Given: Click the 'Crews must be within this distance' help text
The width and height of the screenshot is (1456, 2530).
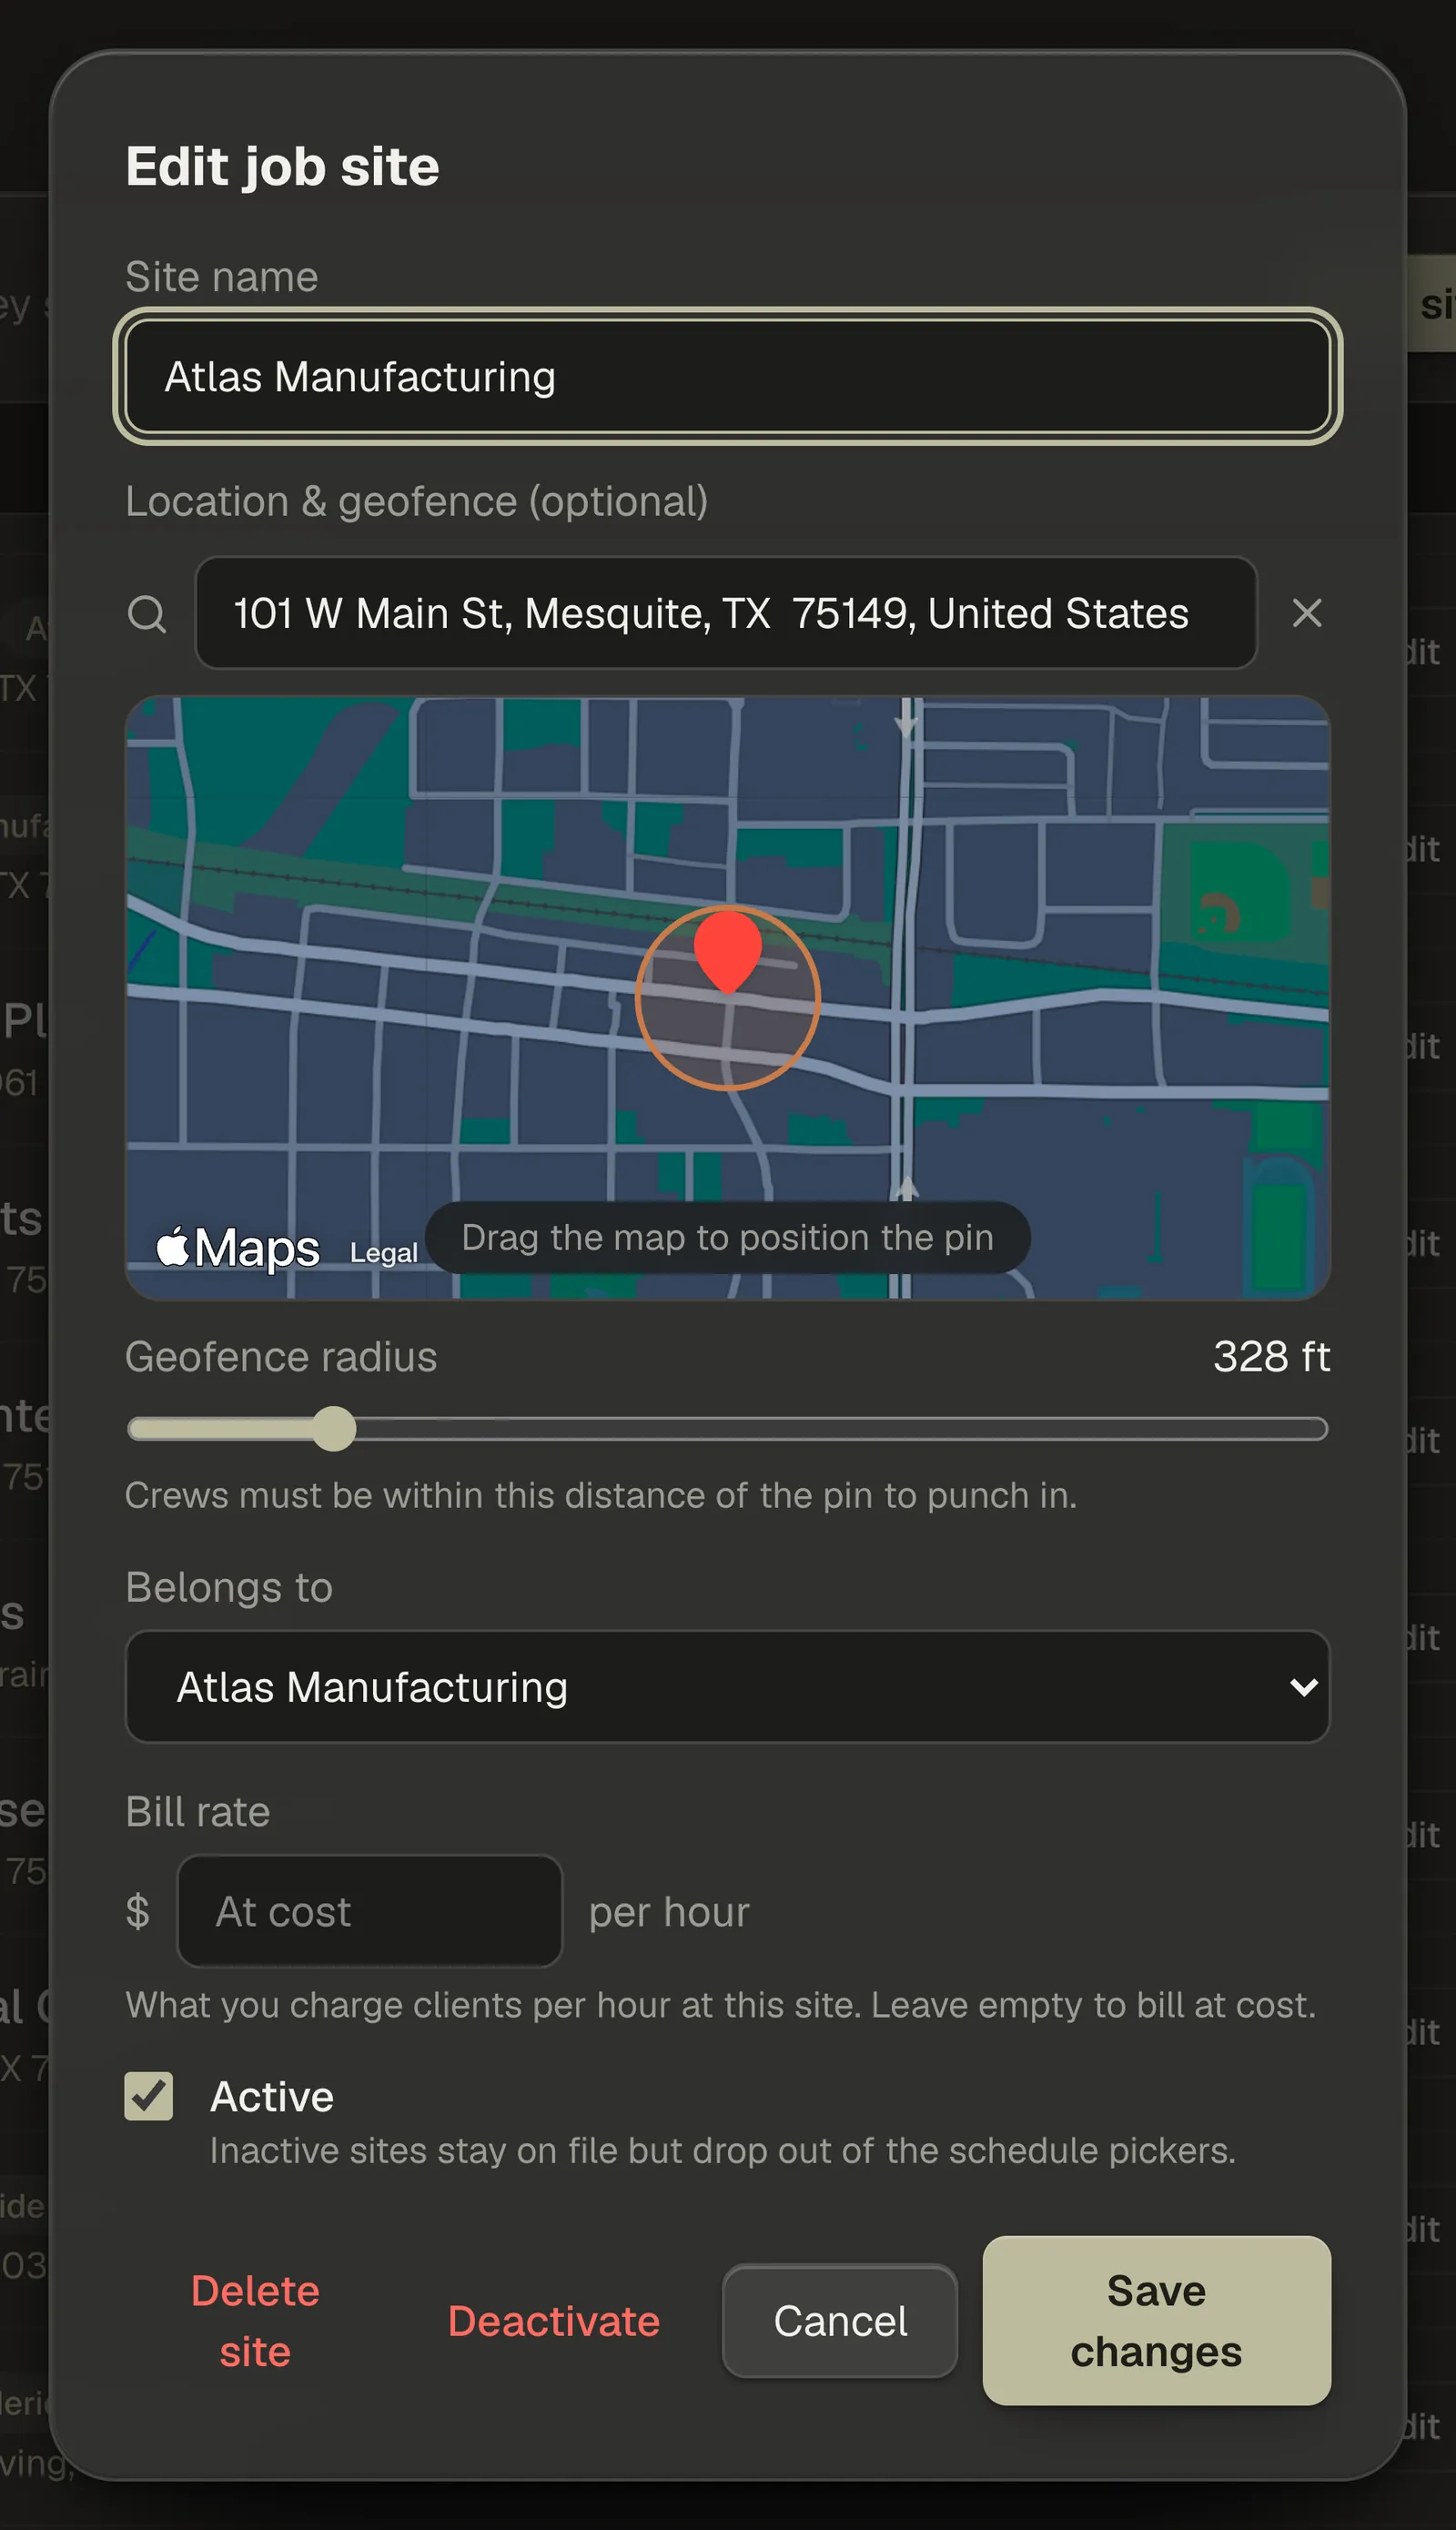Looking at the screenshot, I should 601,1495.
